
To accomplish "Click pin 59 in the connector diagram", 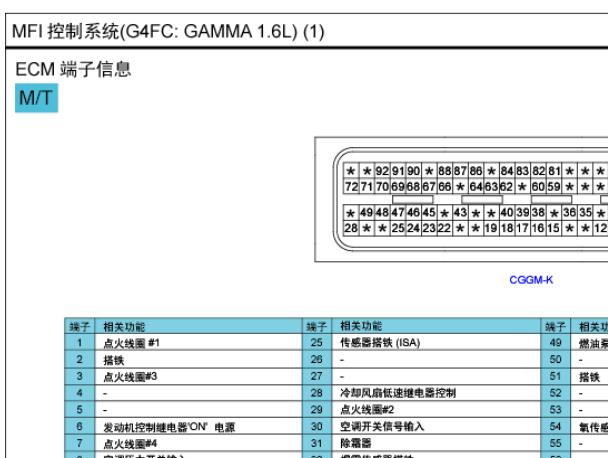I will [554, 187].
